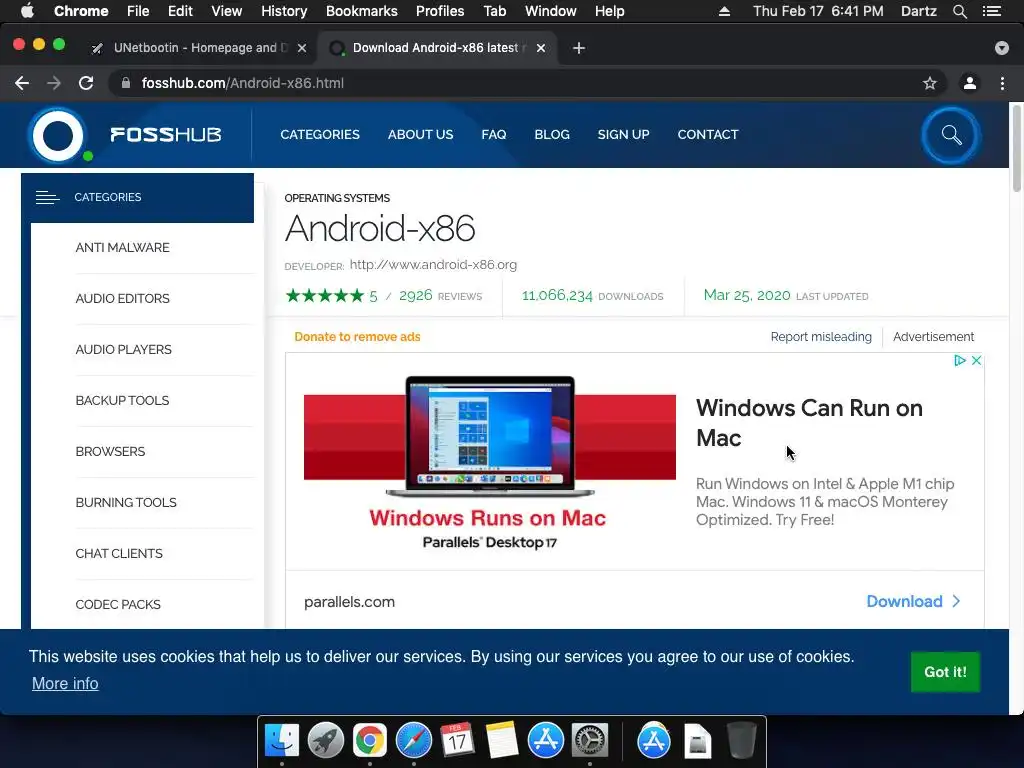
Task: Click Donate to remove ads
Action: (357, 336)
